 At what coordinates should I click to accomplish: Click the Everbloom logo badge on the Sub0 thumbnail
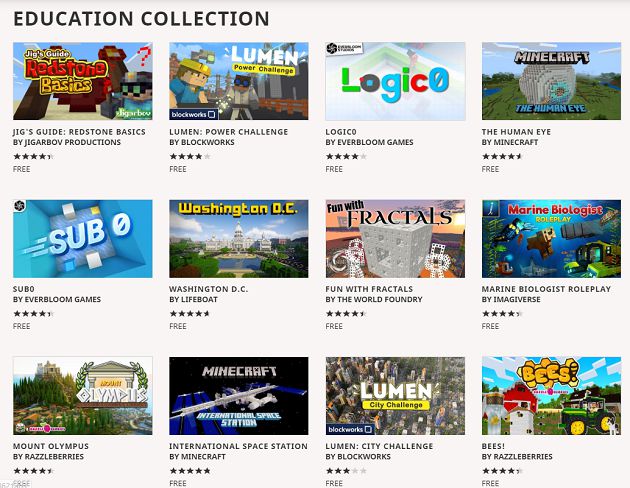[x=20, y=207]
